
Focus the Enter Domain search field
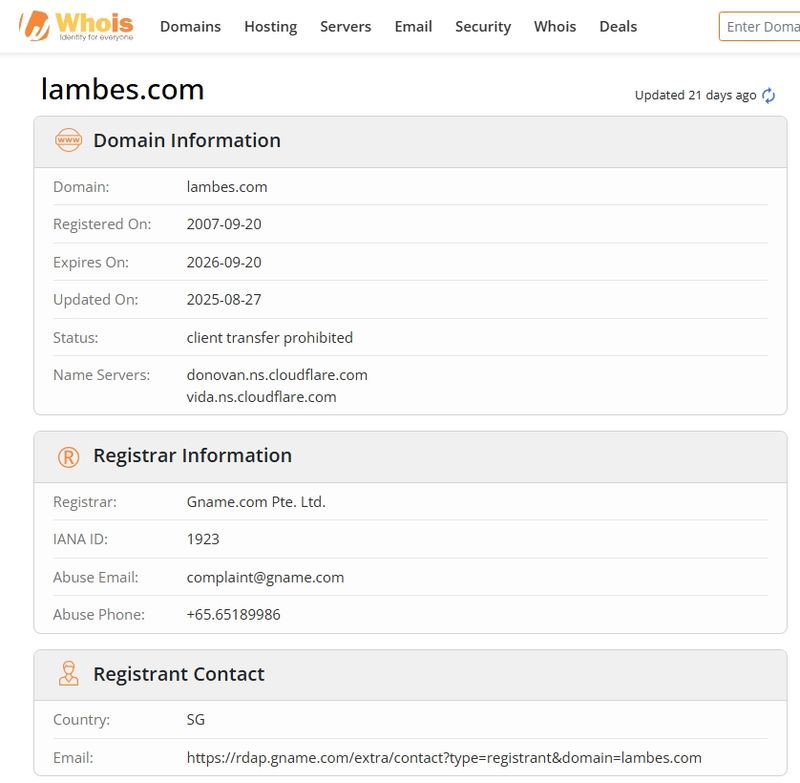[x=760, y=27]
